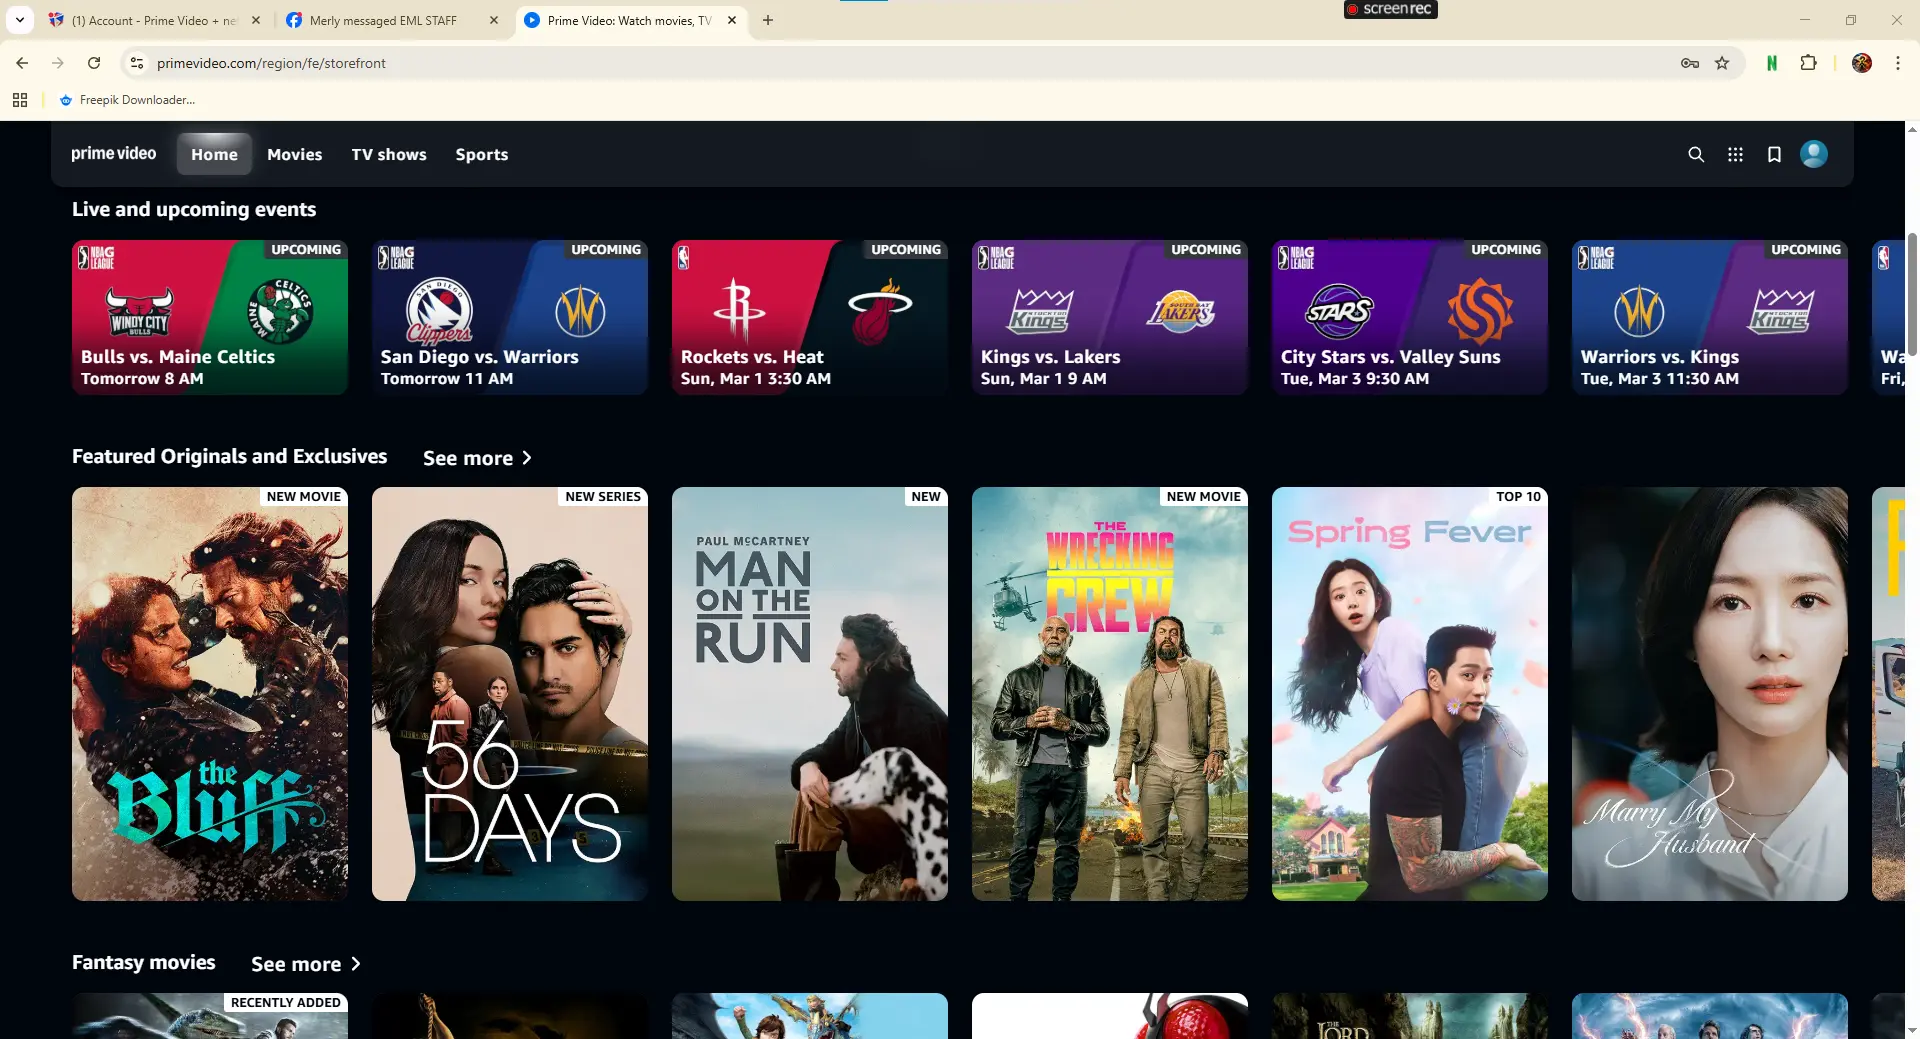Close the Merly messaged EML STAFF tab
Screen dimensions: 1920x1039
(494, 20)
